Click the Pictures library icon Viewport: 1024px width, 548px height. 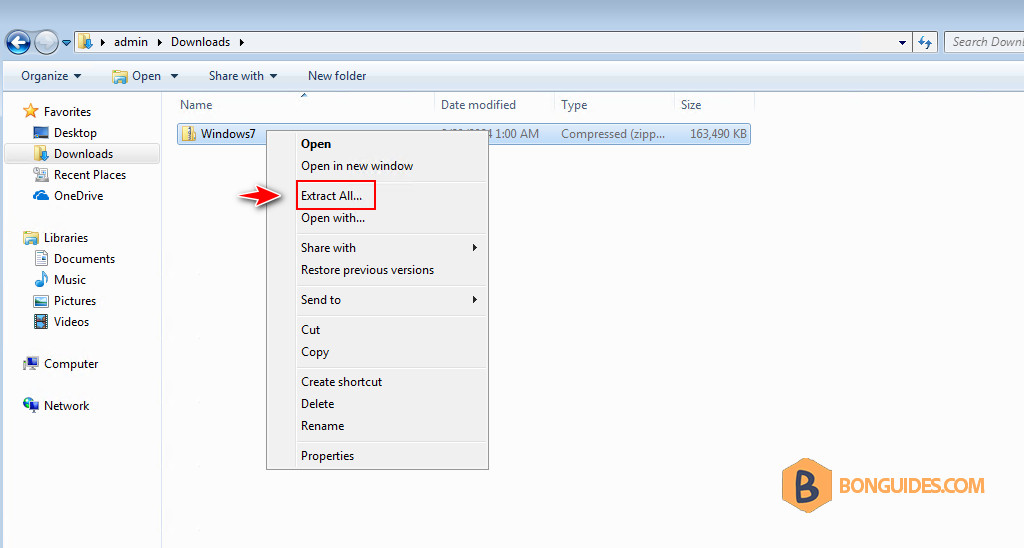40,300
